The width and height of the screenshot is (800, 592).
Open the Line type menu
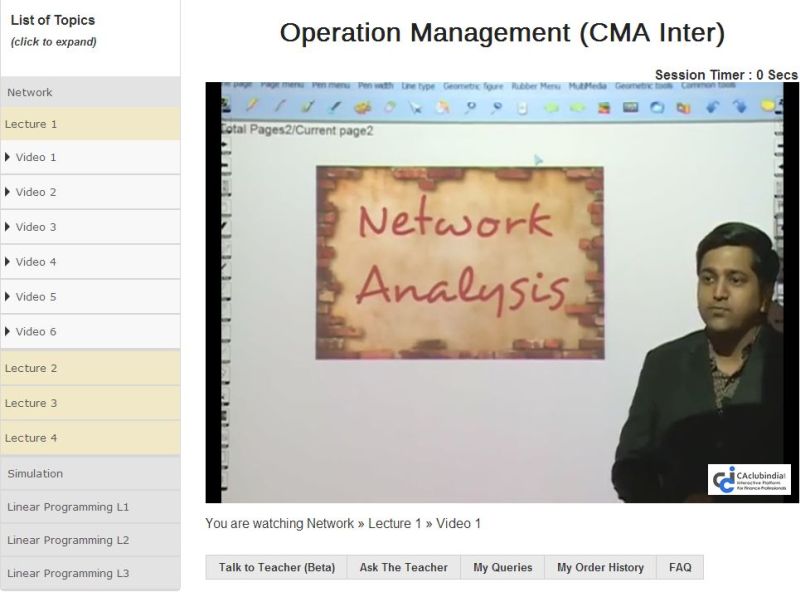point(418,87)
